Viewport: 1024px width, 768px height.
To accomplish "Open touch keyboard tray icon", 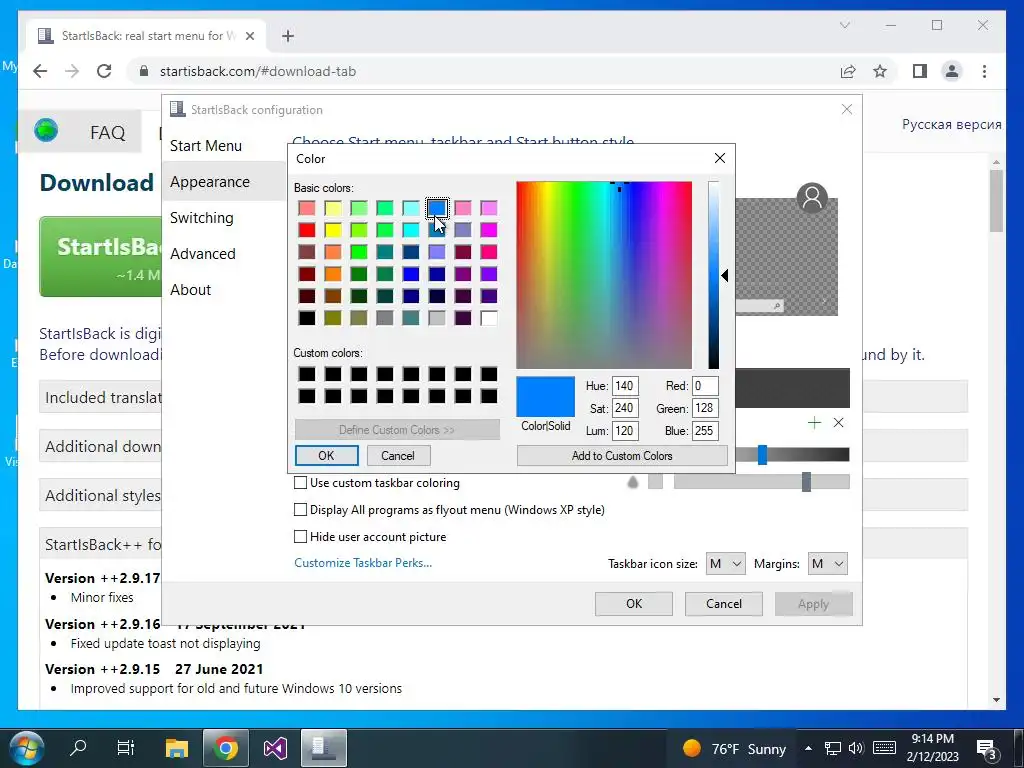I will coord(884,748).
